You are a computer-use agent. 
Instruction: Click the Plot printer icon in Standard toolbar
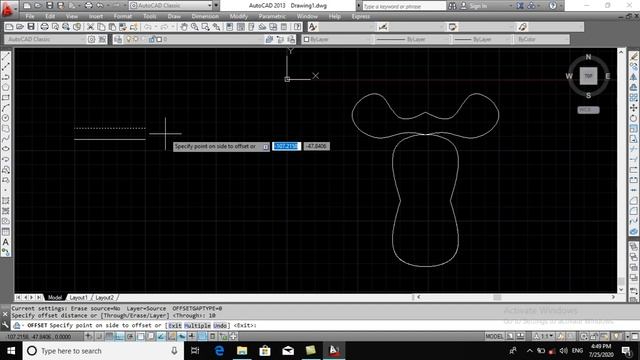coord(44,27)
